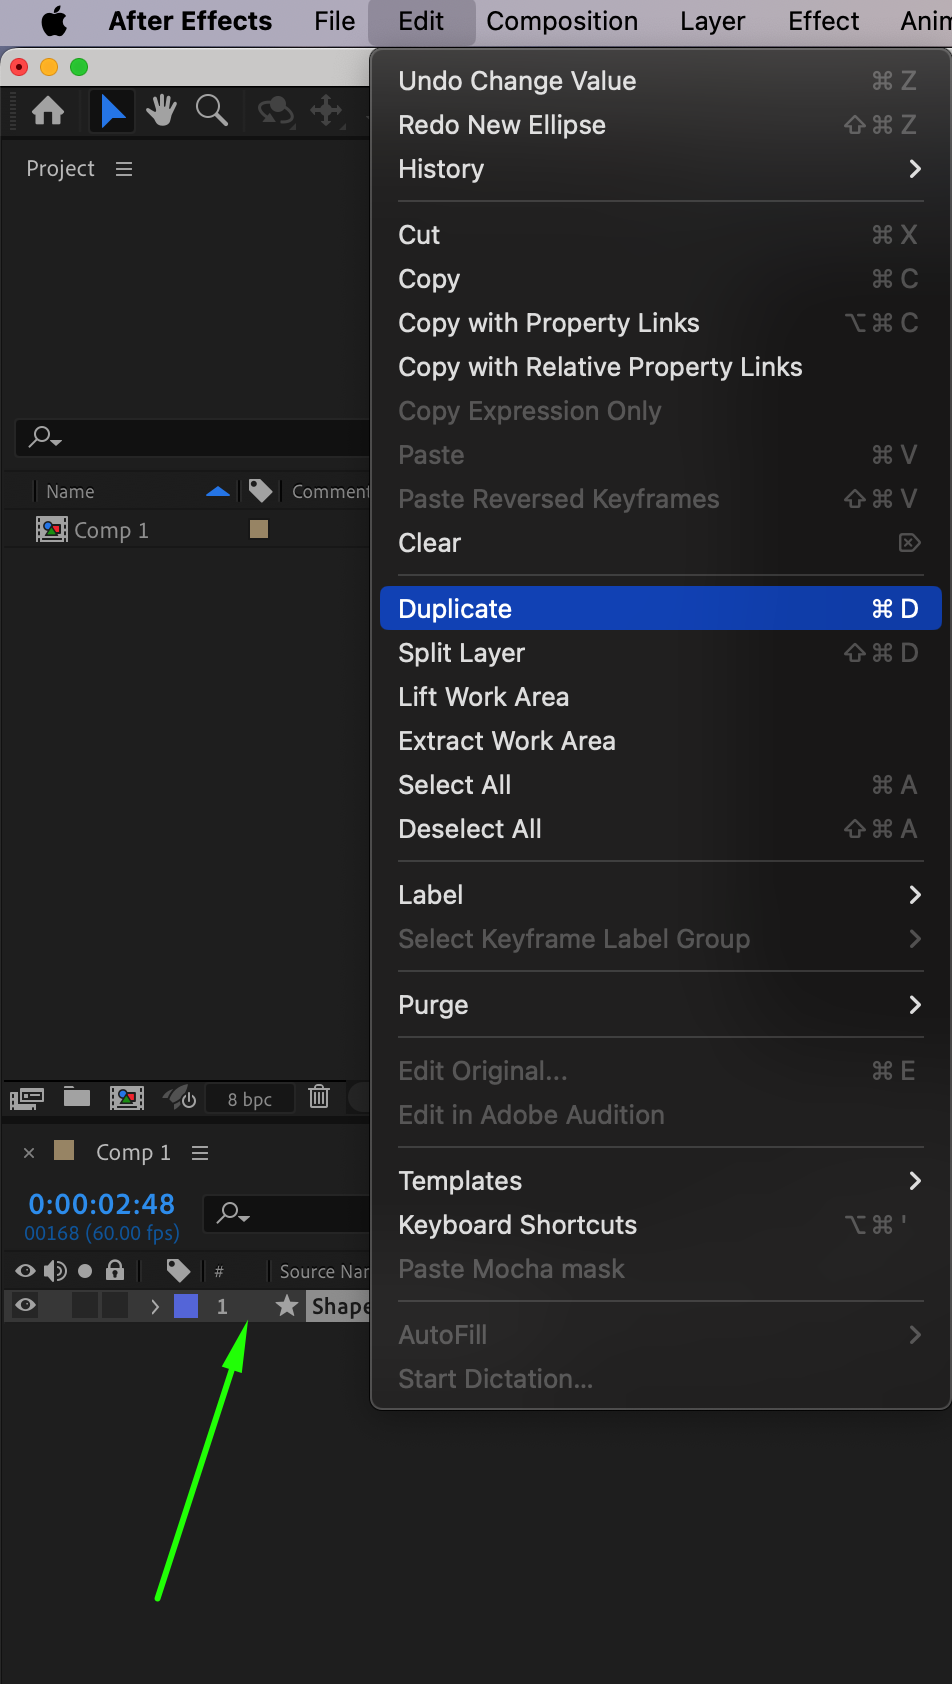
Task: Toggle the solo switch for layer 1
Action: tap(86, 1305)
